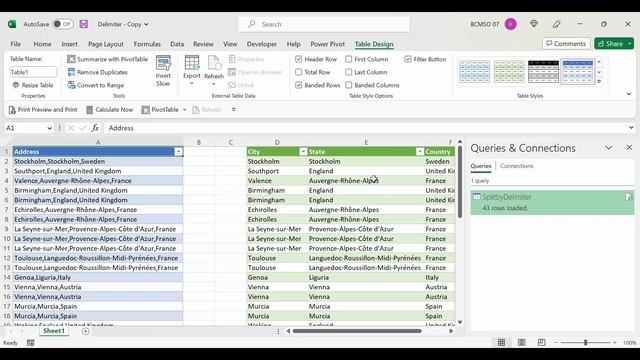Switch to the Power Pivot tab
This screenshot has height=360, width=640.
click(x=327, y=44)
